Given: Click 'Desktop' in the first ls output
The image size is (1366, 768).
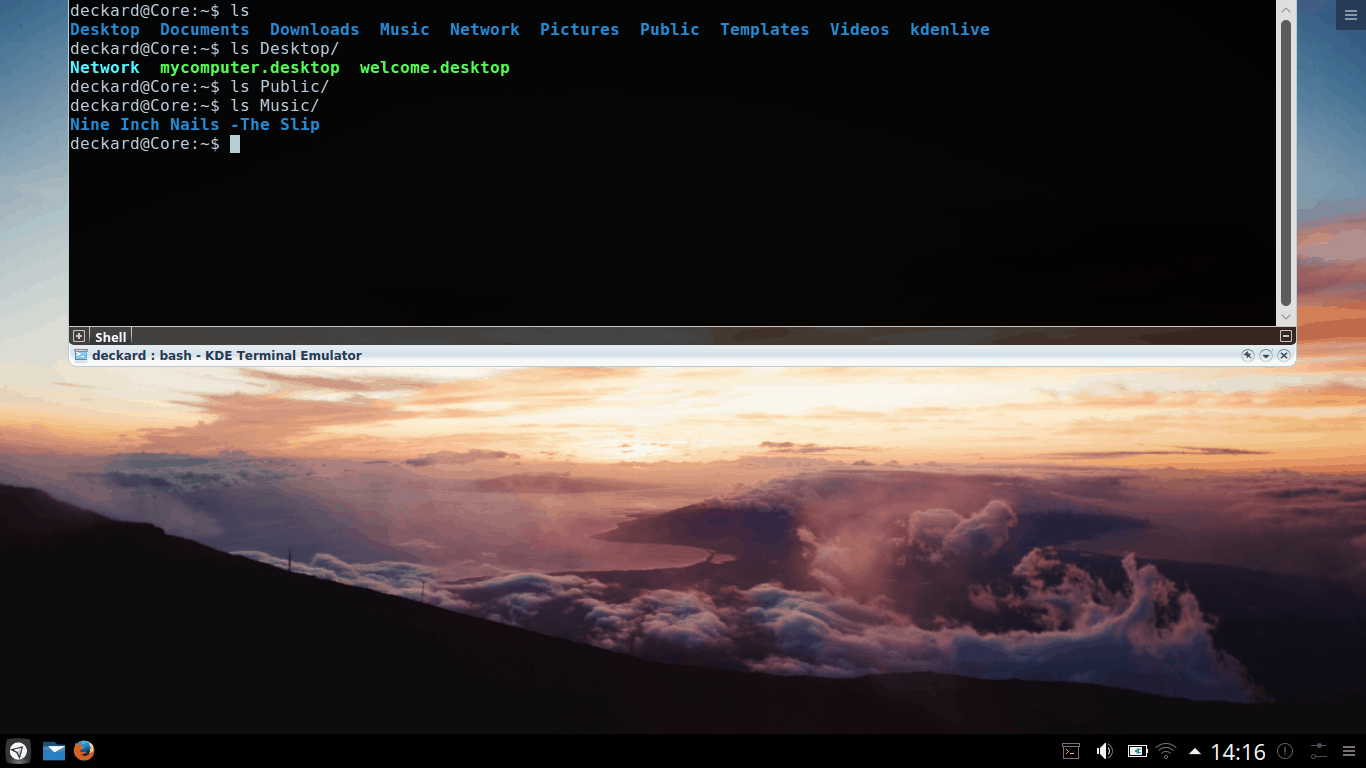Looking at the screenshot, I should 105,29.
